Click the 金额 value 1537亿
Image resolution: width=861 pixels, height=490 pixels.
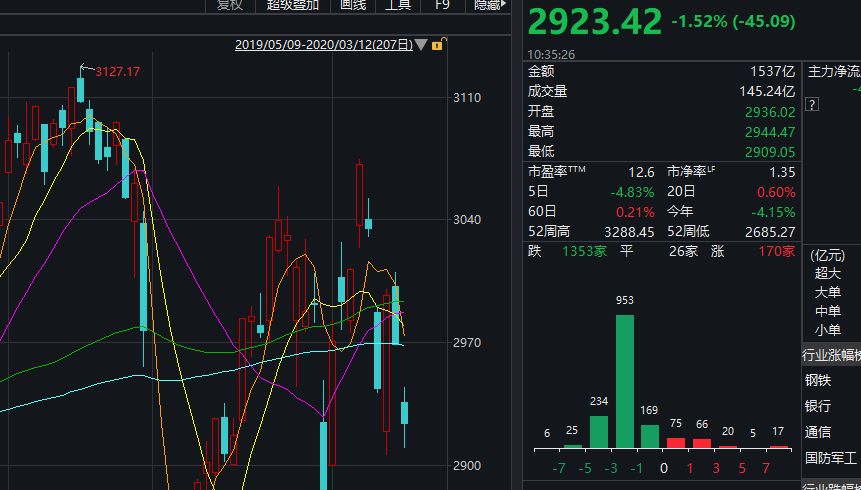pos(773,71)
